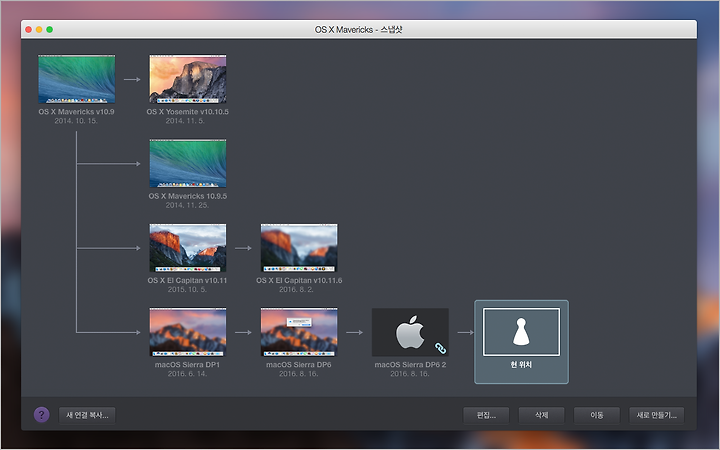This screenshot has width=720, height=450.
Task: Click the date "2016. 6. 14."
Action: click(187, 374)
